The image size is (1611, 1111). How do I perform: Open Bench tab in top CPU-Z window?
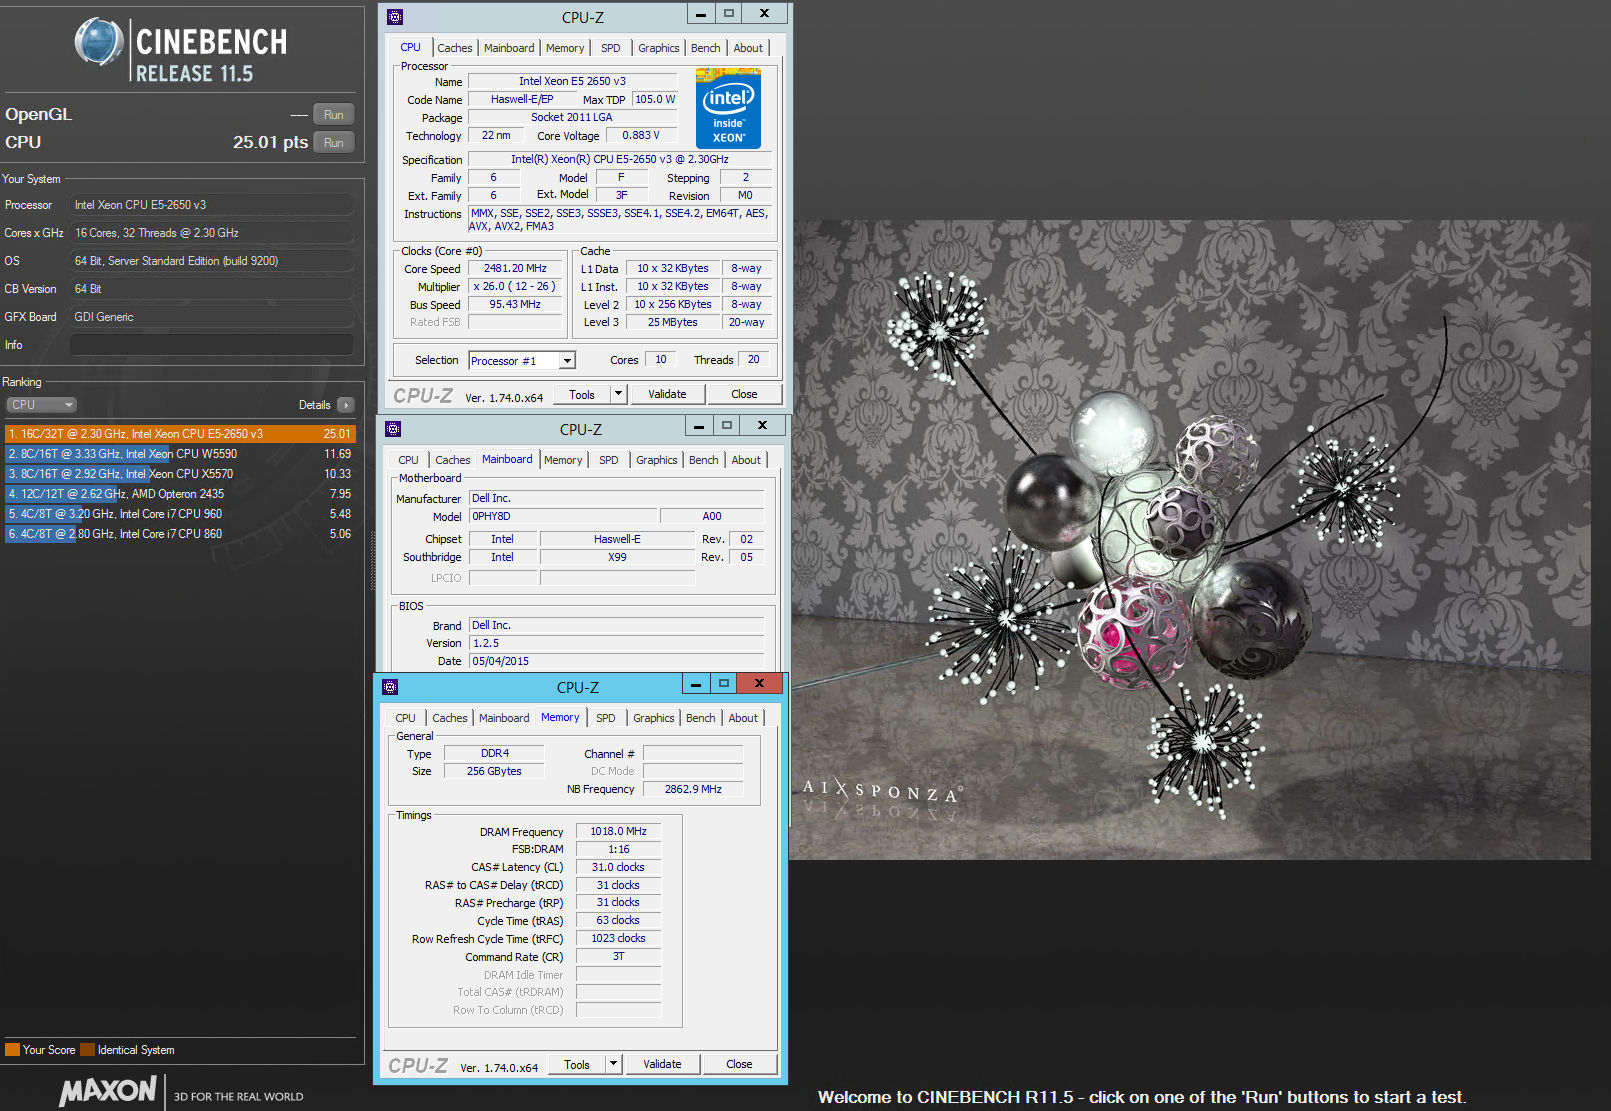(706, 48)
